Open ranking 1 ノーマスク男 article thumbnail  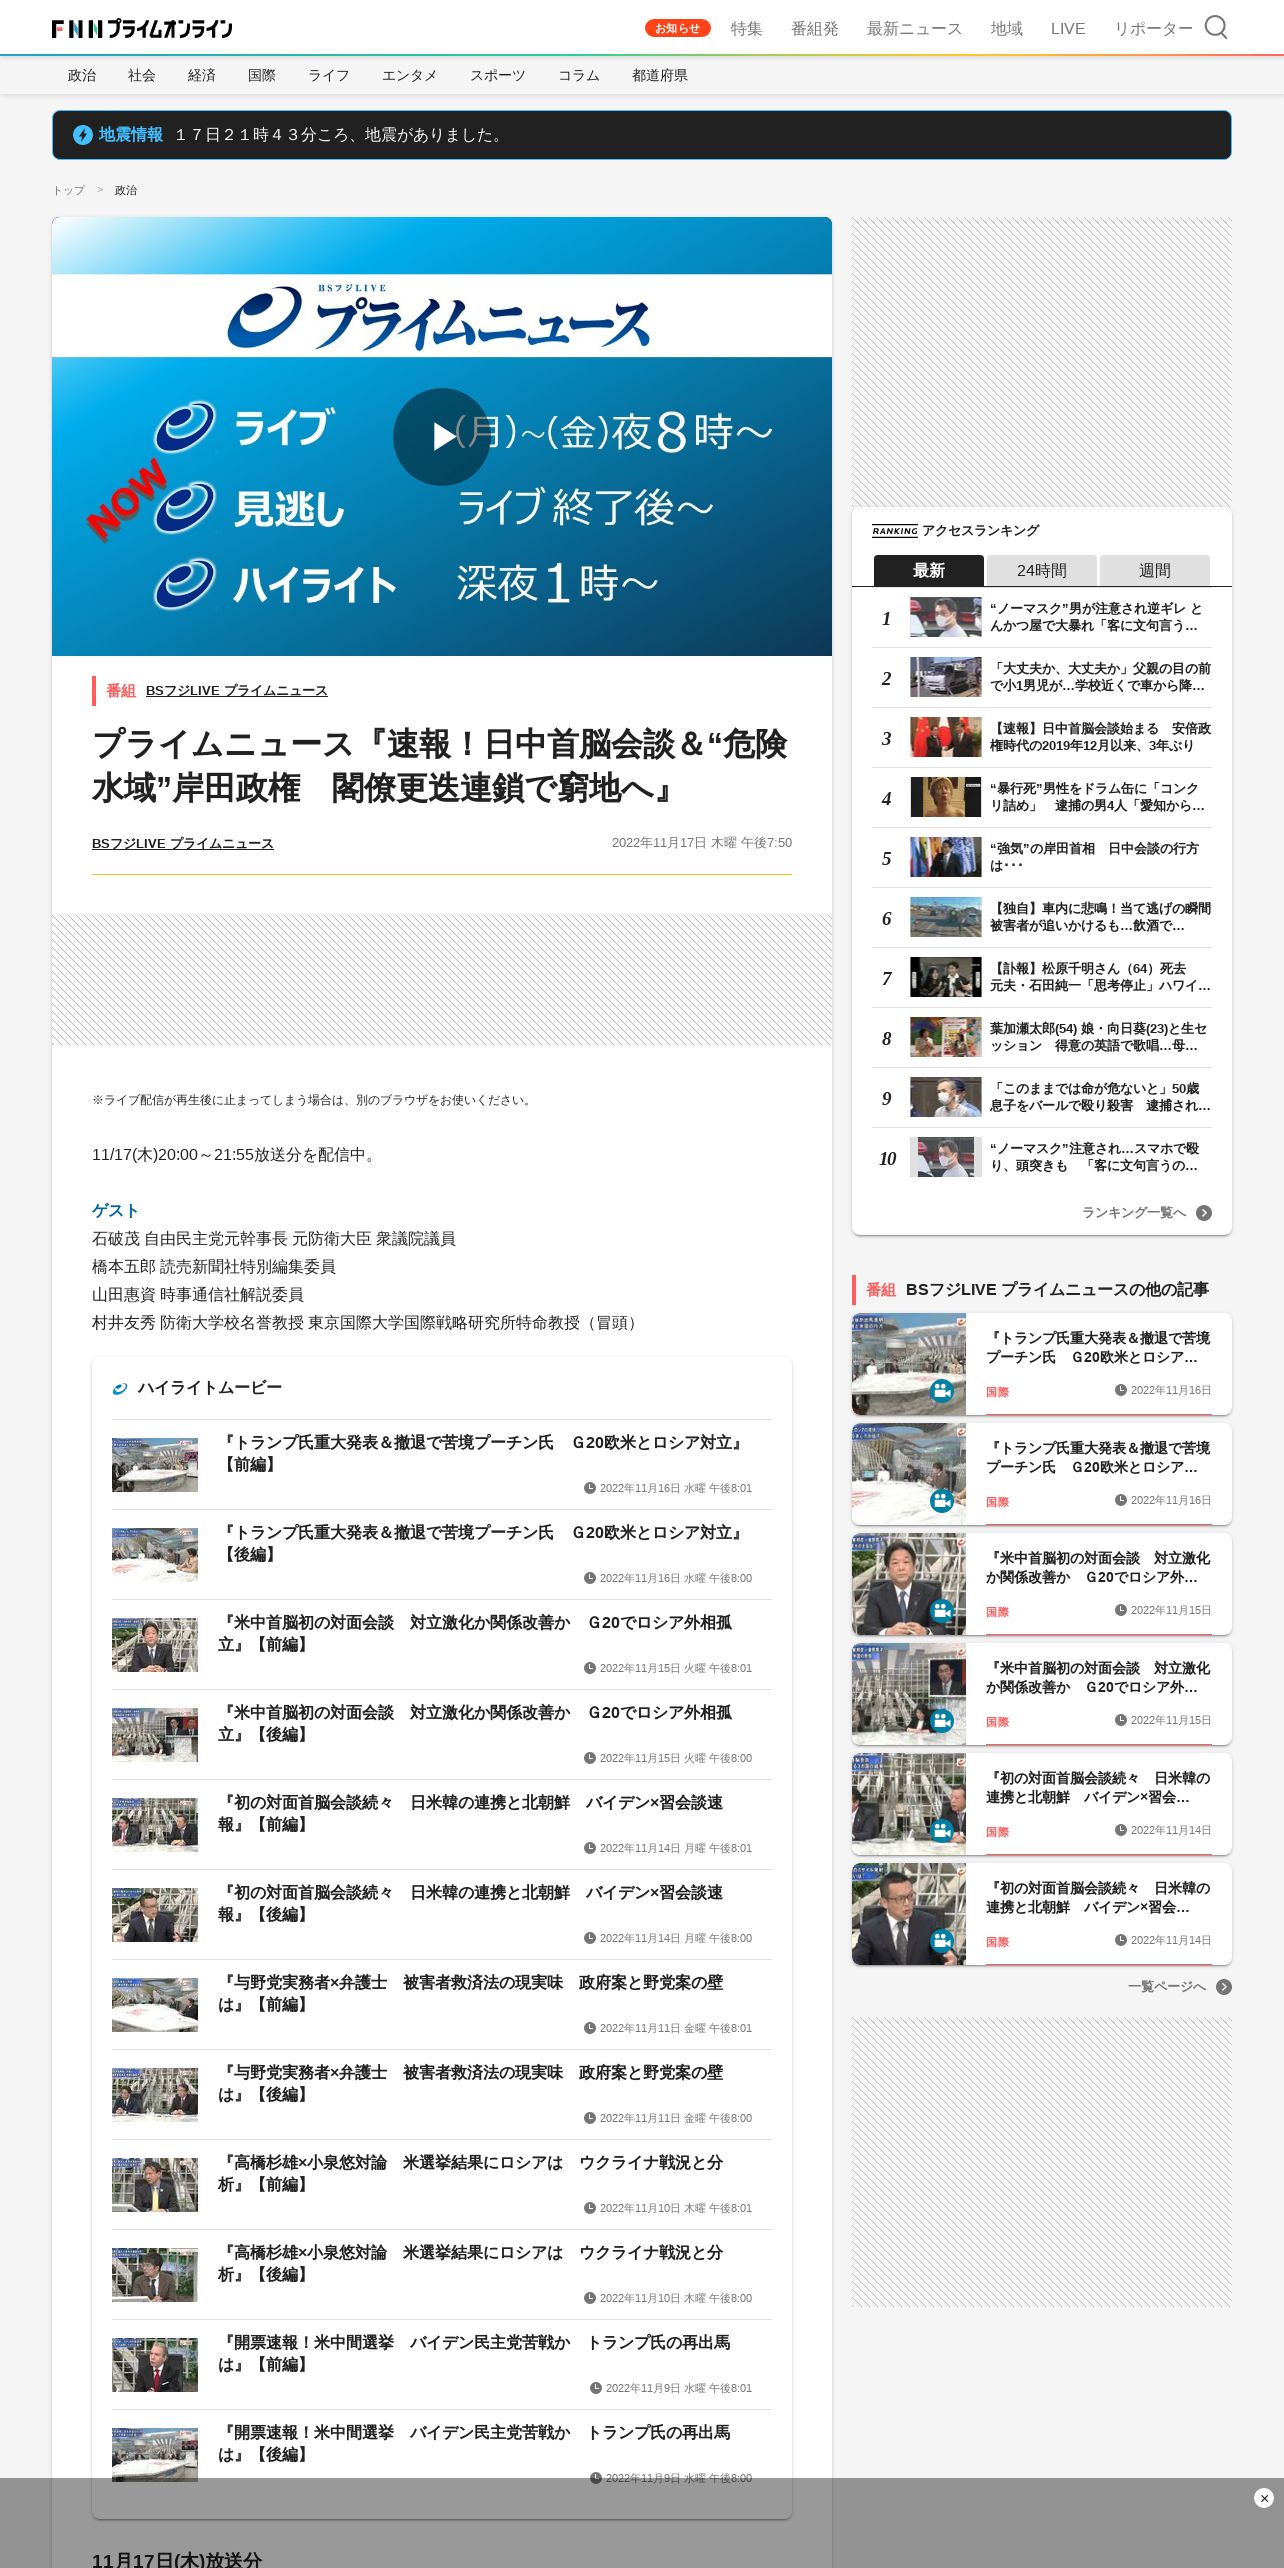[x=945, y=617]
